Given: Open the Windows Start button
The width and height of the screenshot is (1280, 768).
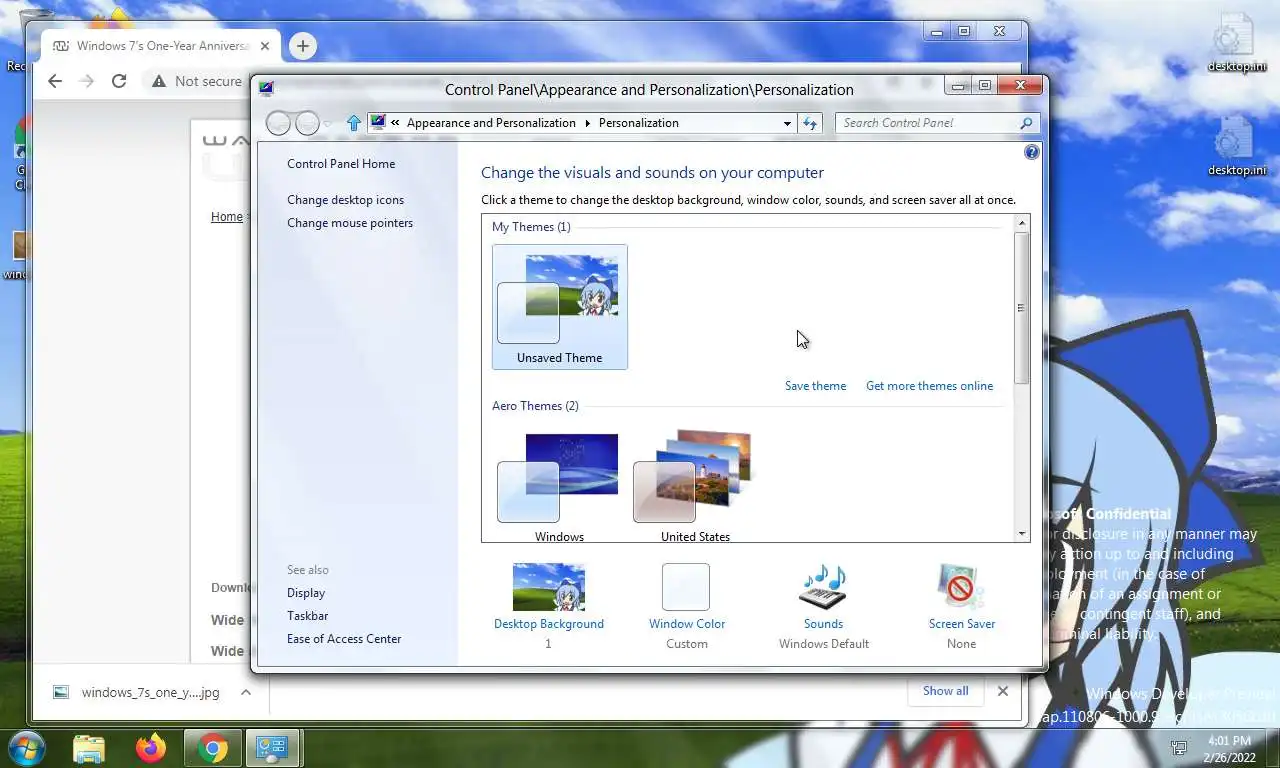Looking at the screenshot, I should [x=26, y=748].
